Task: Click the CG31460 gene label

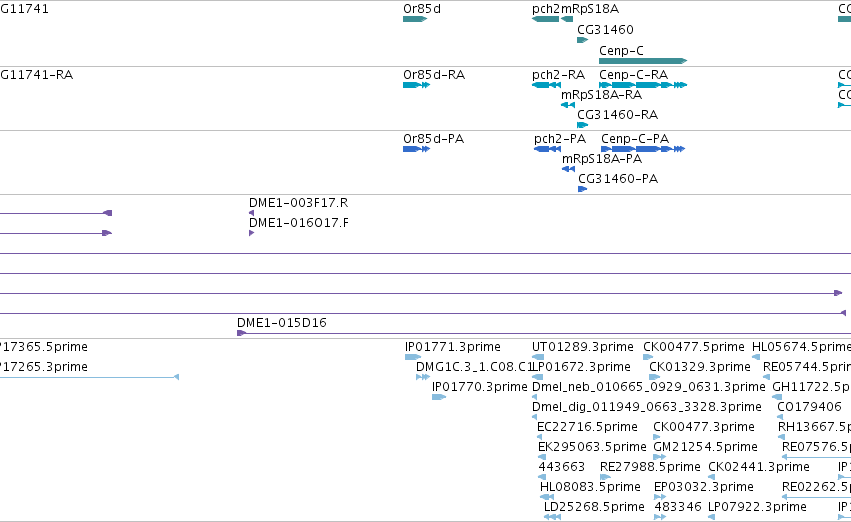Action: click(605, 30)
